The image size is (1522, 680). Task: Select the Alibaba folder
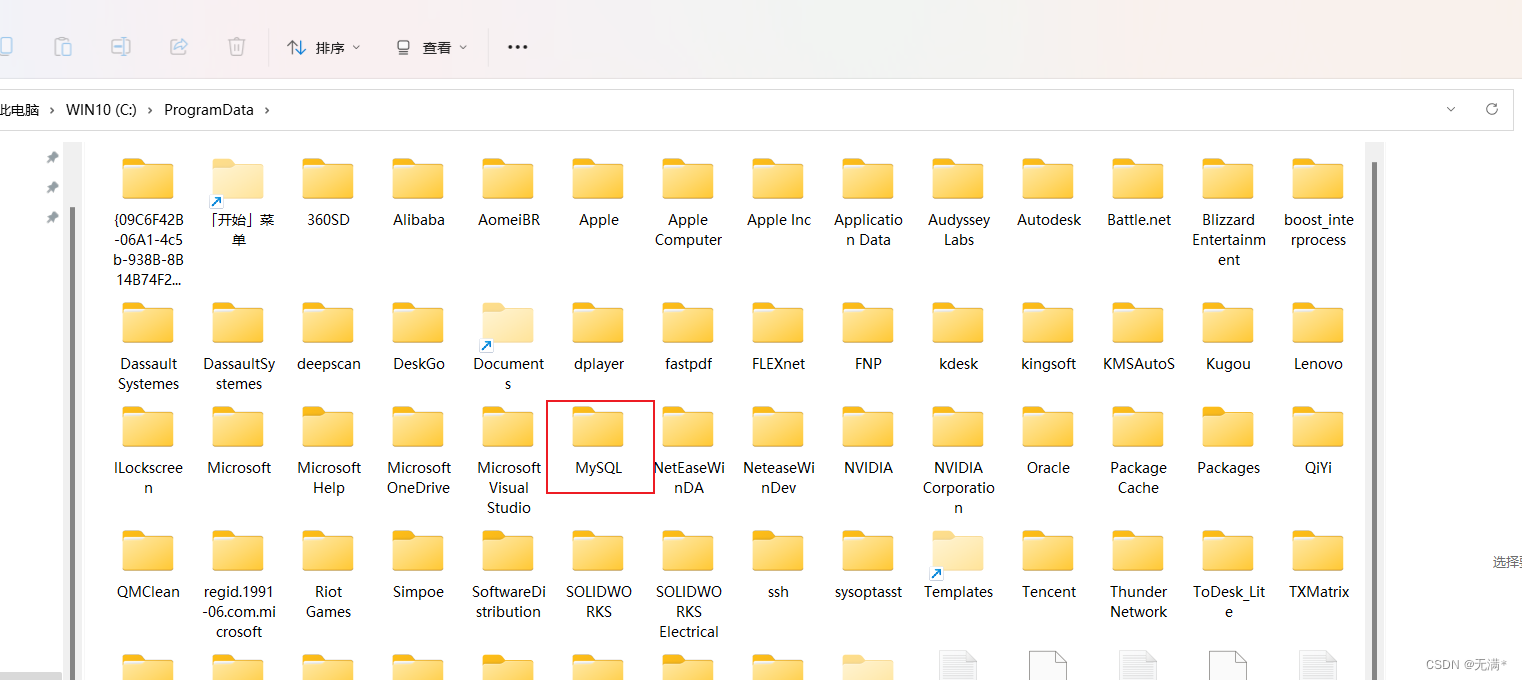click(418, 193)
